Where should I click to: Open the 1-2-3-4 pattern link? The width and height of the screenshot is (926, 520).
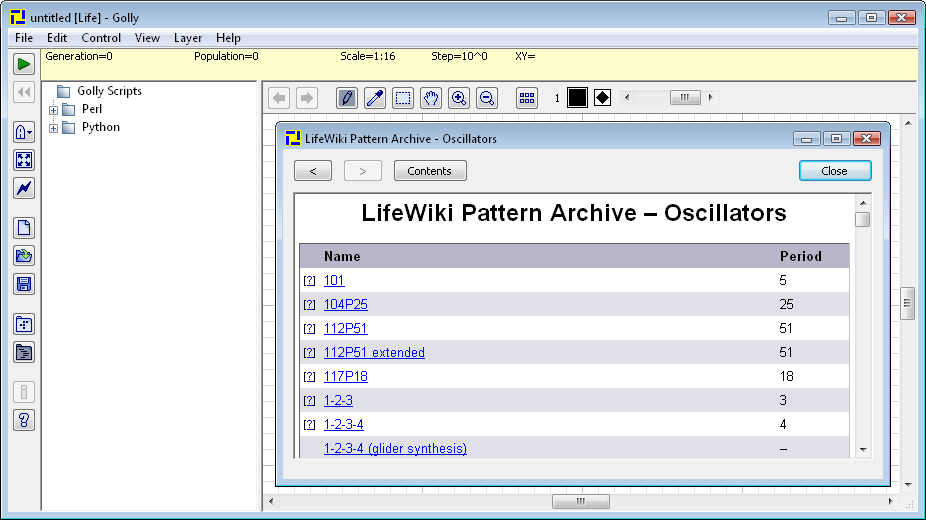click(x=343, y=424)
